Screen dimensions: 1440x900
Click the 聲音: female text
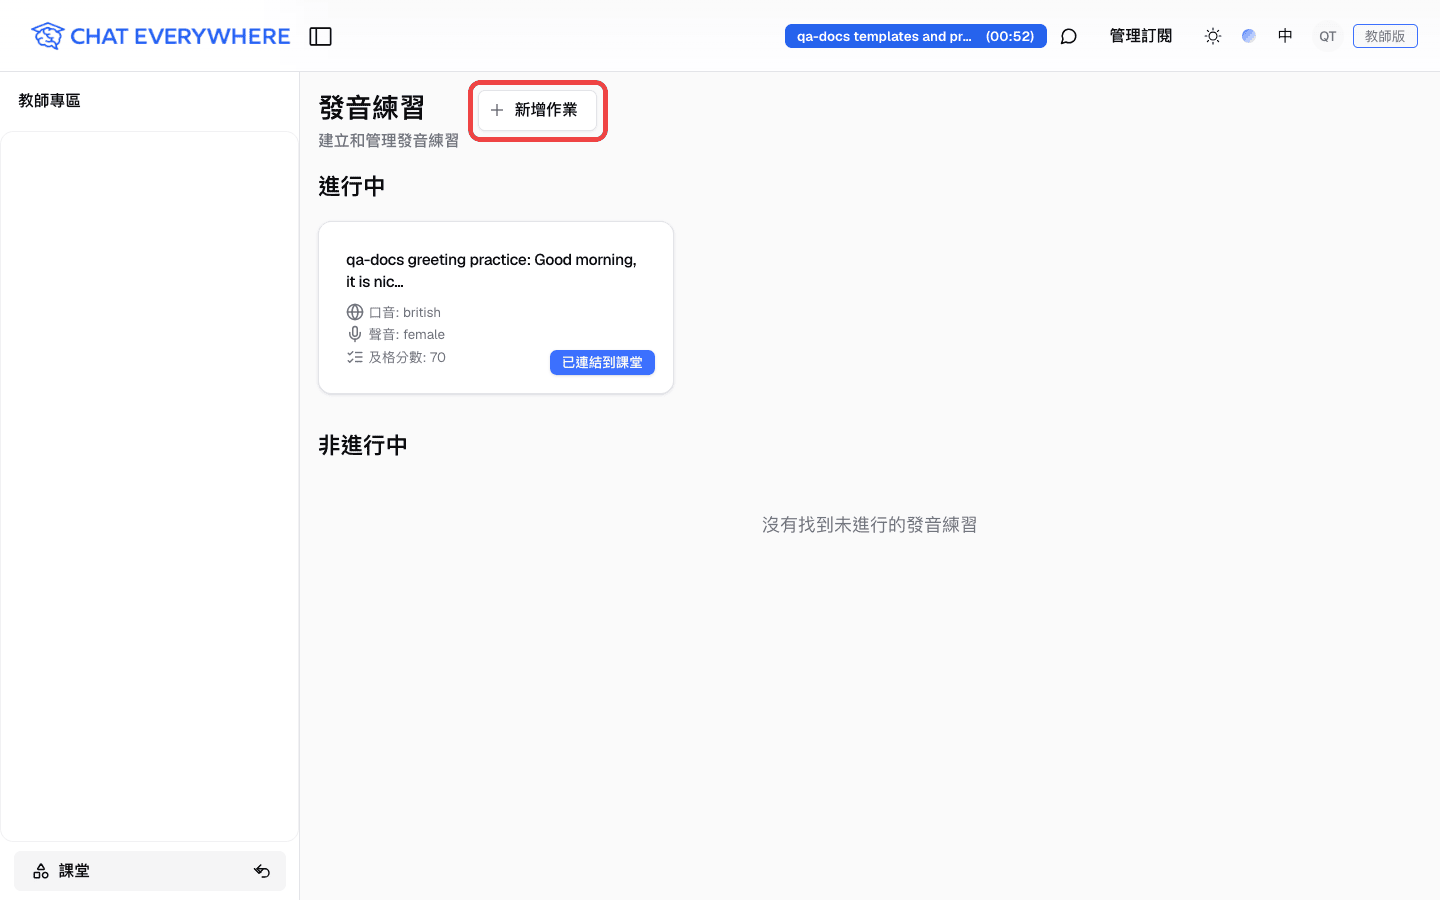point(407,334)
